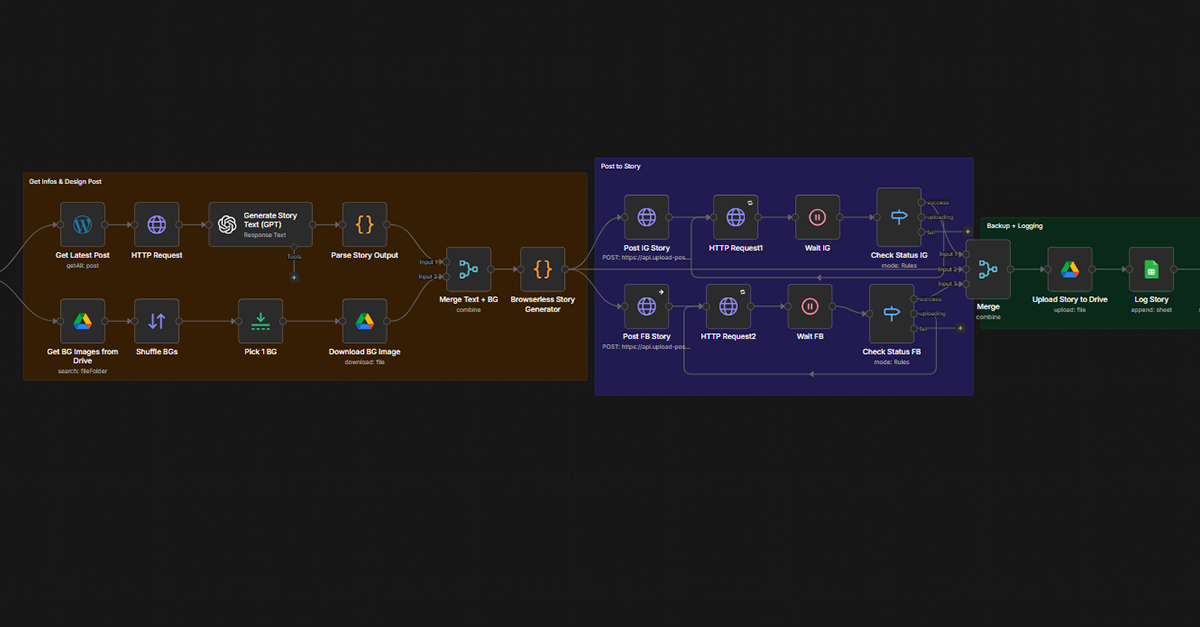Add a tool via plus under GPT node
Screen dimensions: 1200x627
click(x=294, y=277)
